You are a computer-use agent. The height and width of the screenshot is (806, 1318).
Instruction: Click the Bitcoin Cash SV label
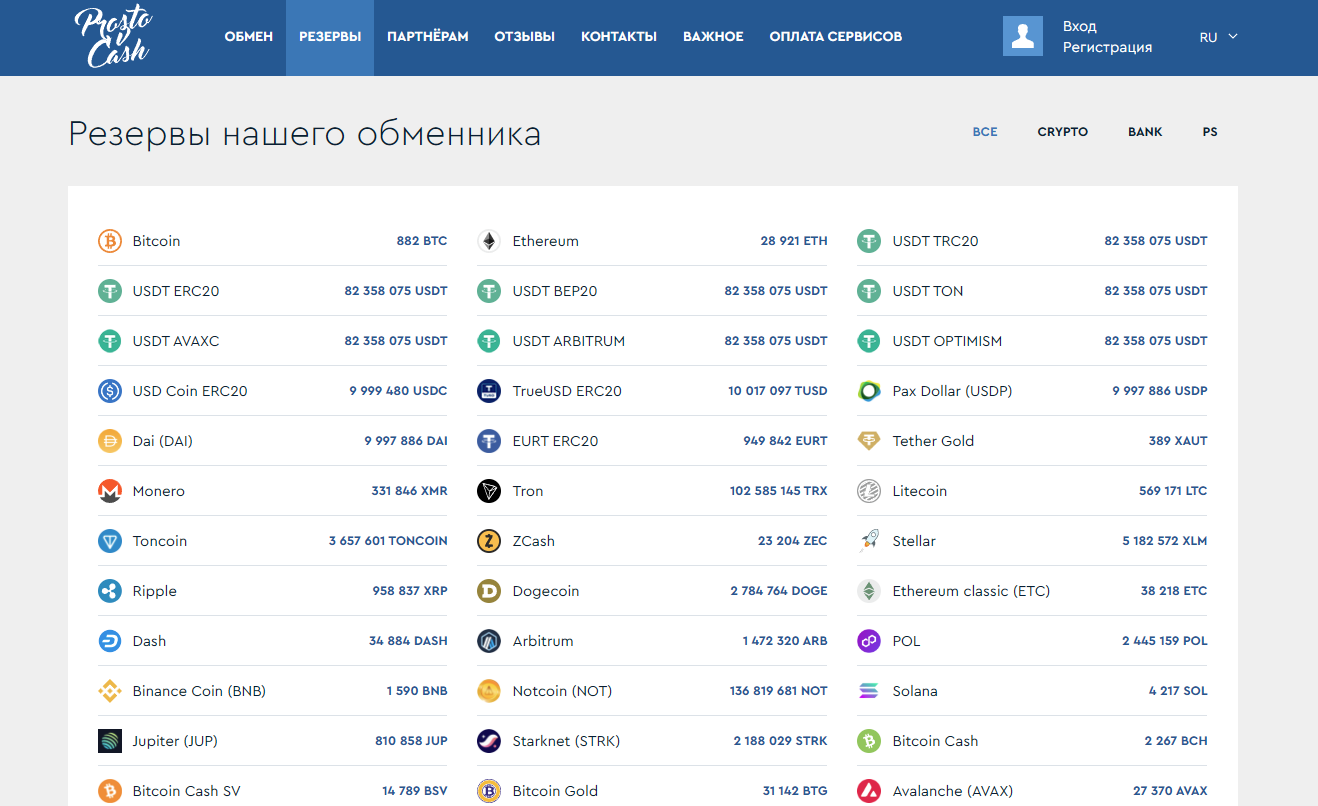point(187,791)
